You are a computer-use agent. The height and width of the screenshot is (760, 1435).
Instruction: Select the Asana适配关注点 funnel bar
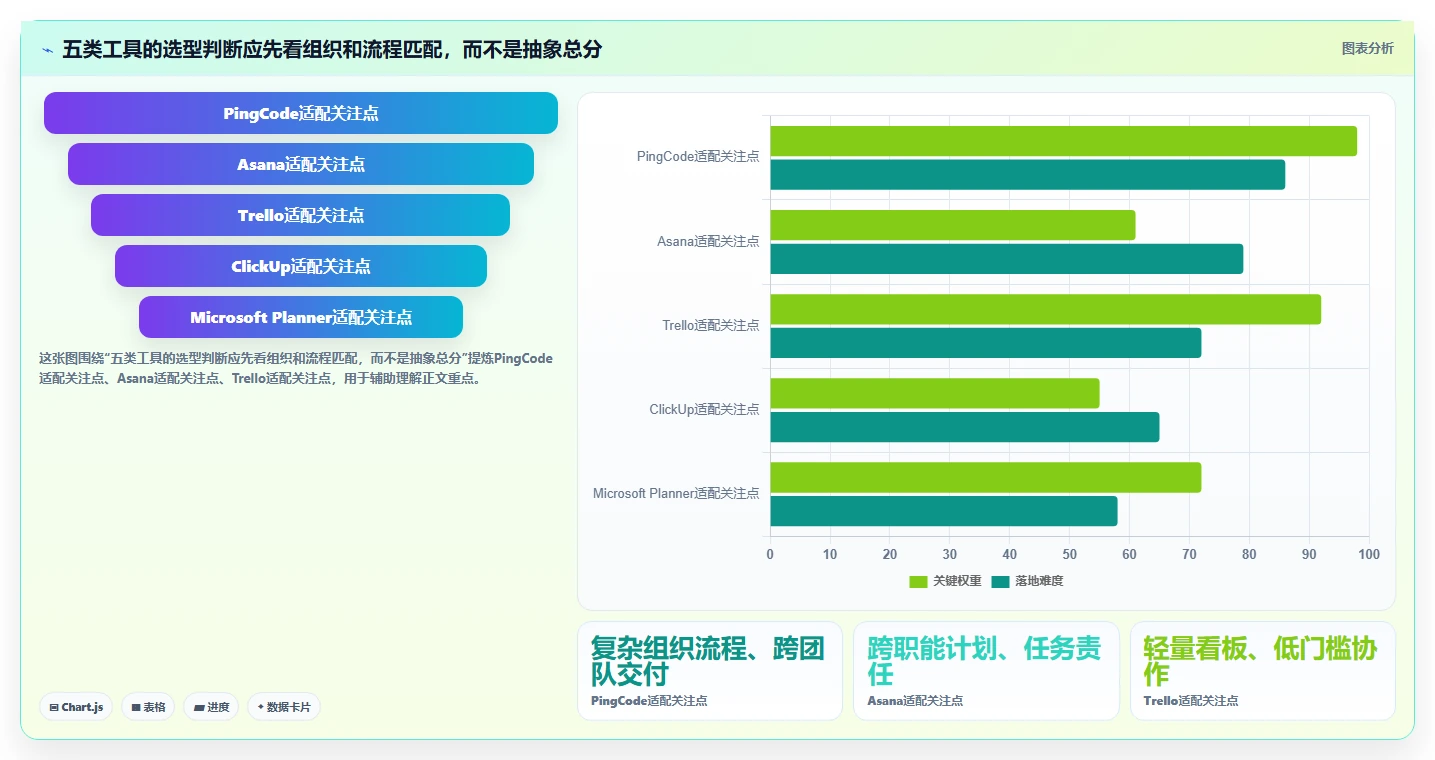point(301,164)
